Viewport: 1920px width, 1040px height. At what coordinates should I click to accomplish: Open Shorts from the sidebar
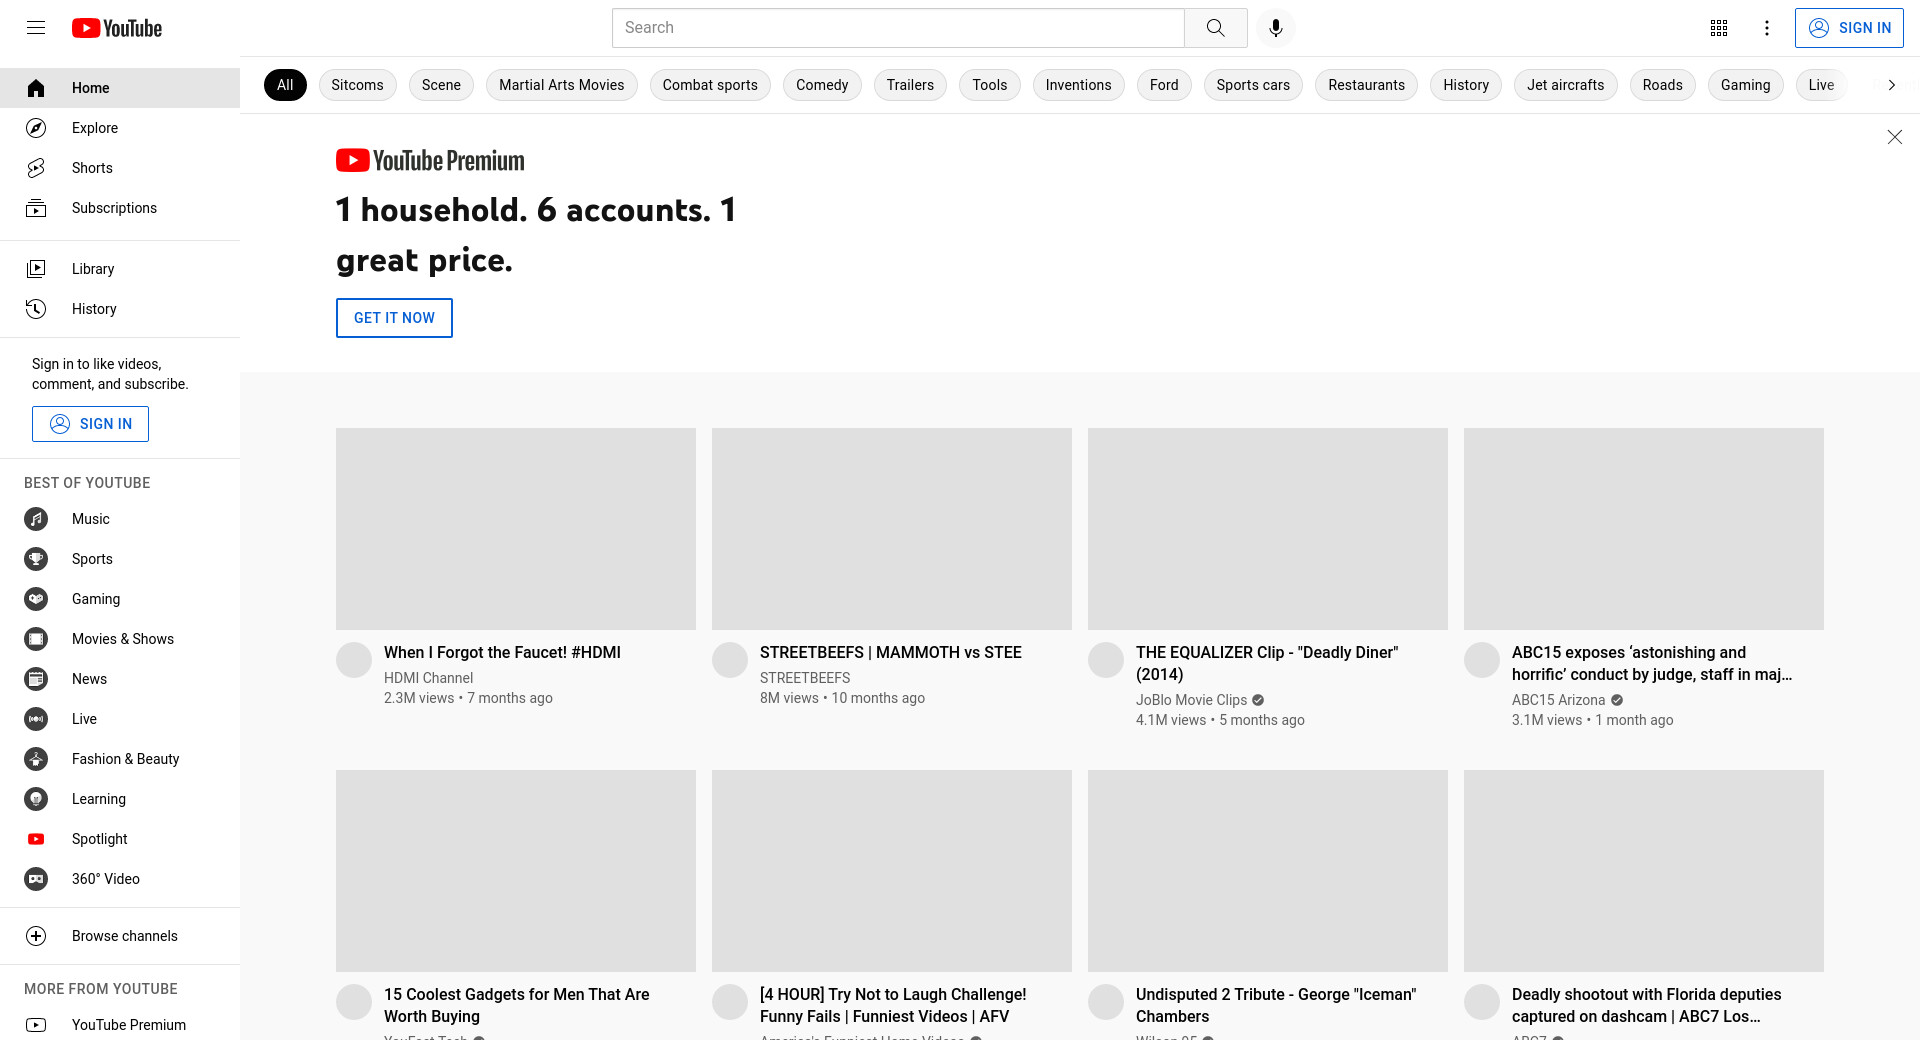pyautogui.click(x=120, y=168)
